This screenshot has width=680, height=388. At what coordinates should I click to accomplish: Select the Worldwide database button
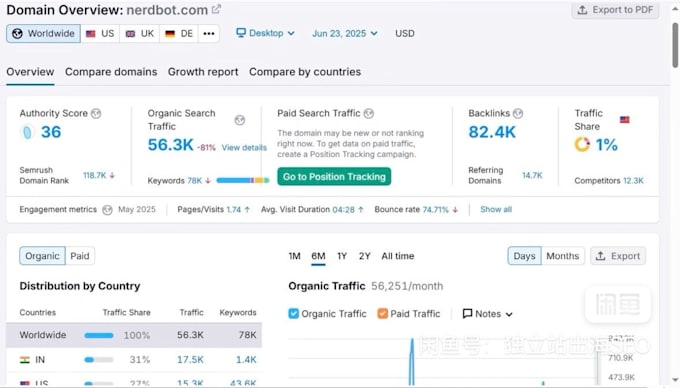pyautogui.click(x=43, y=33)
